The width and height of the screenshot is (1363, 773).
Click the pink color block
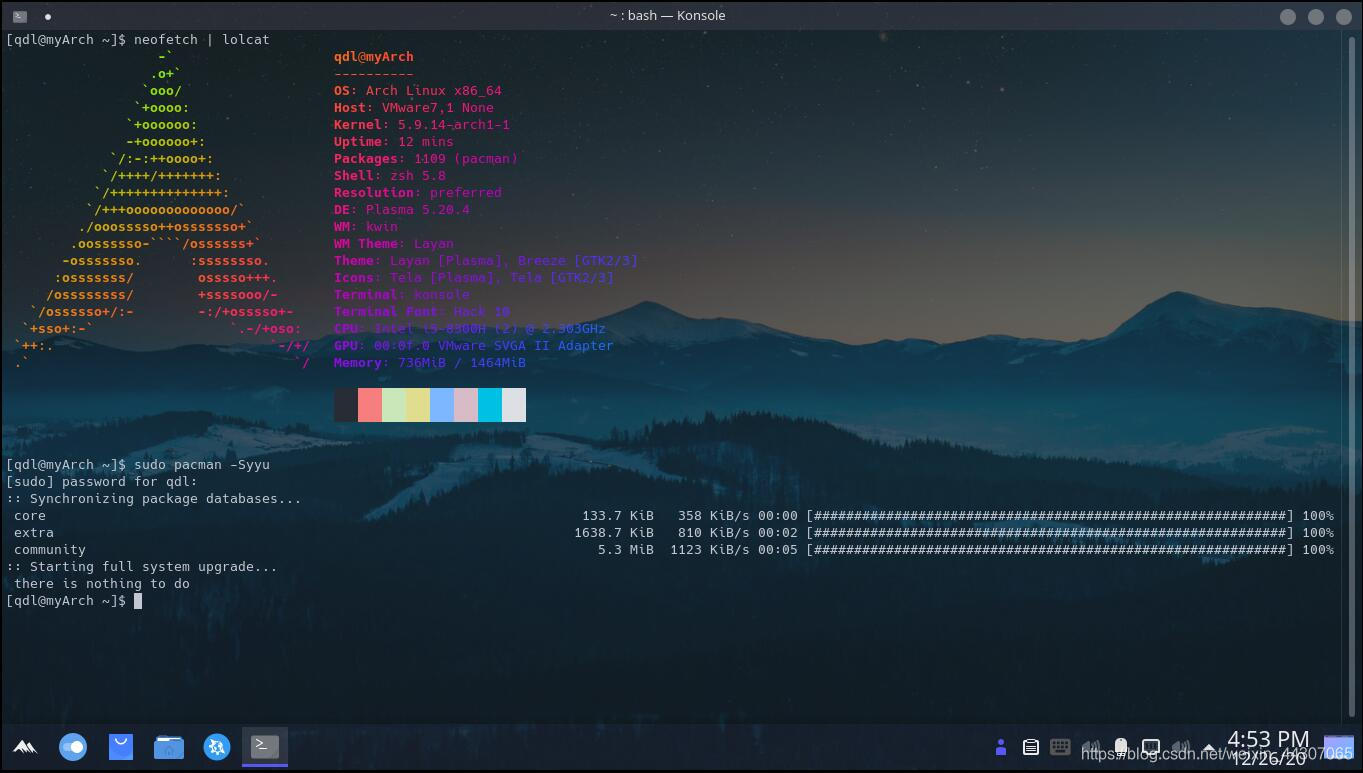tap(466, 405)
